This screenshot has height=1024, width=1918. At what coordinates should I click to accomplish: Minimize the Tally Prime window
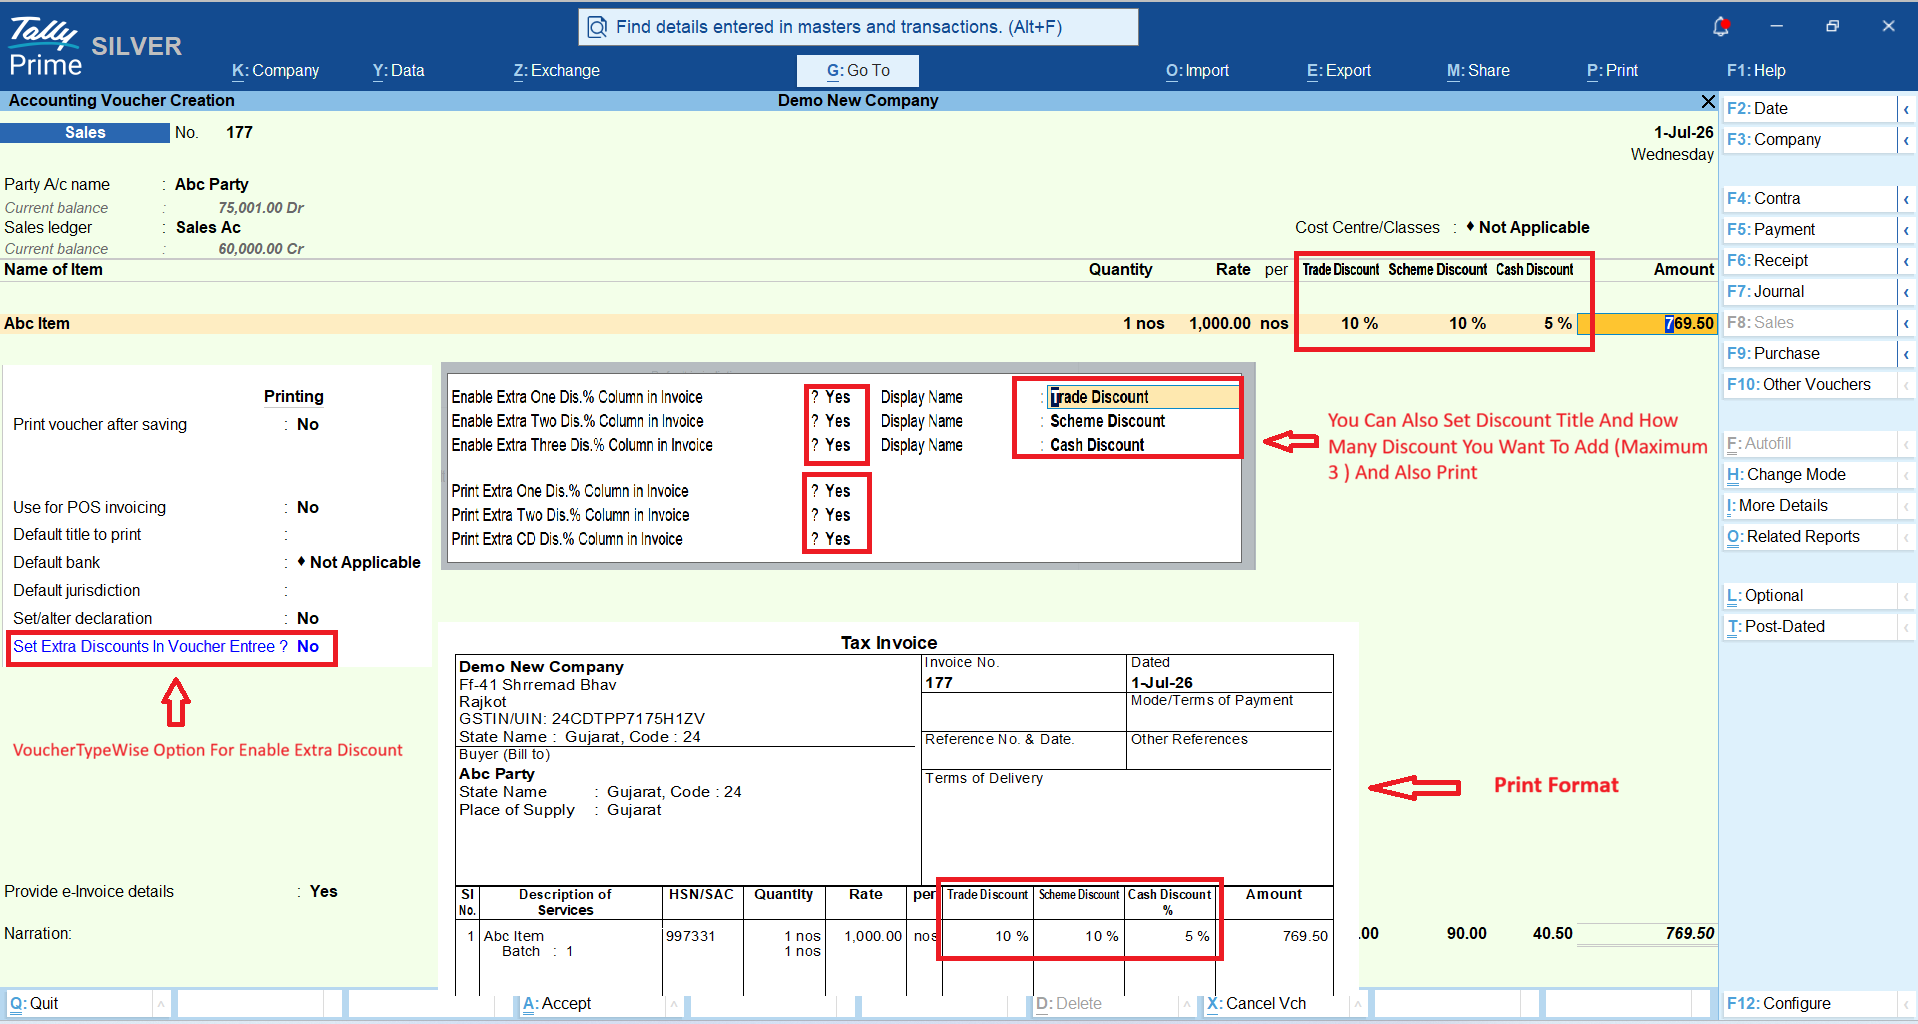(1776, 26)
